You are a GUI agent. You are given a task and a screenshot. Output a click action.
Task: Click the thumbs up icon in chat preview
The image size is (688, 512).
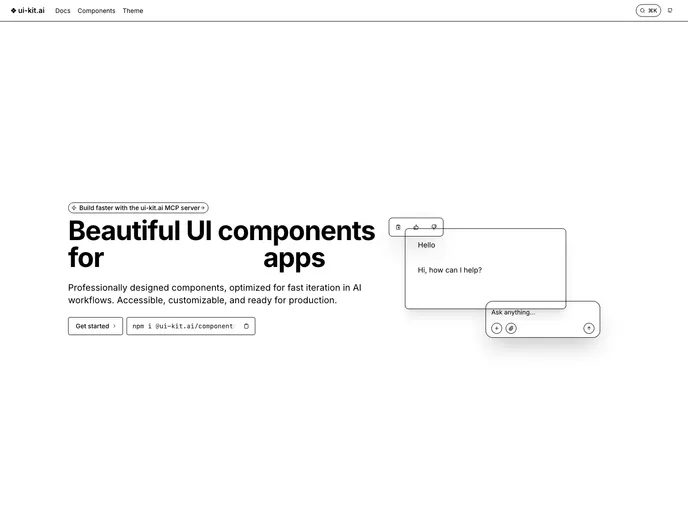coord(416,227)
